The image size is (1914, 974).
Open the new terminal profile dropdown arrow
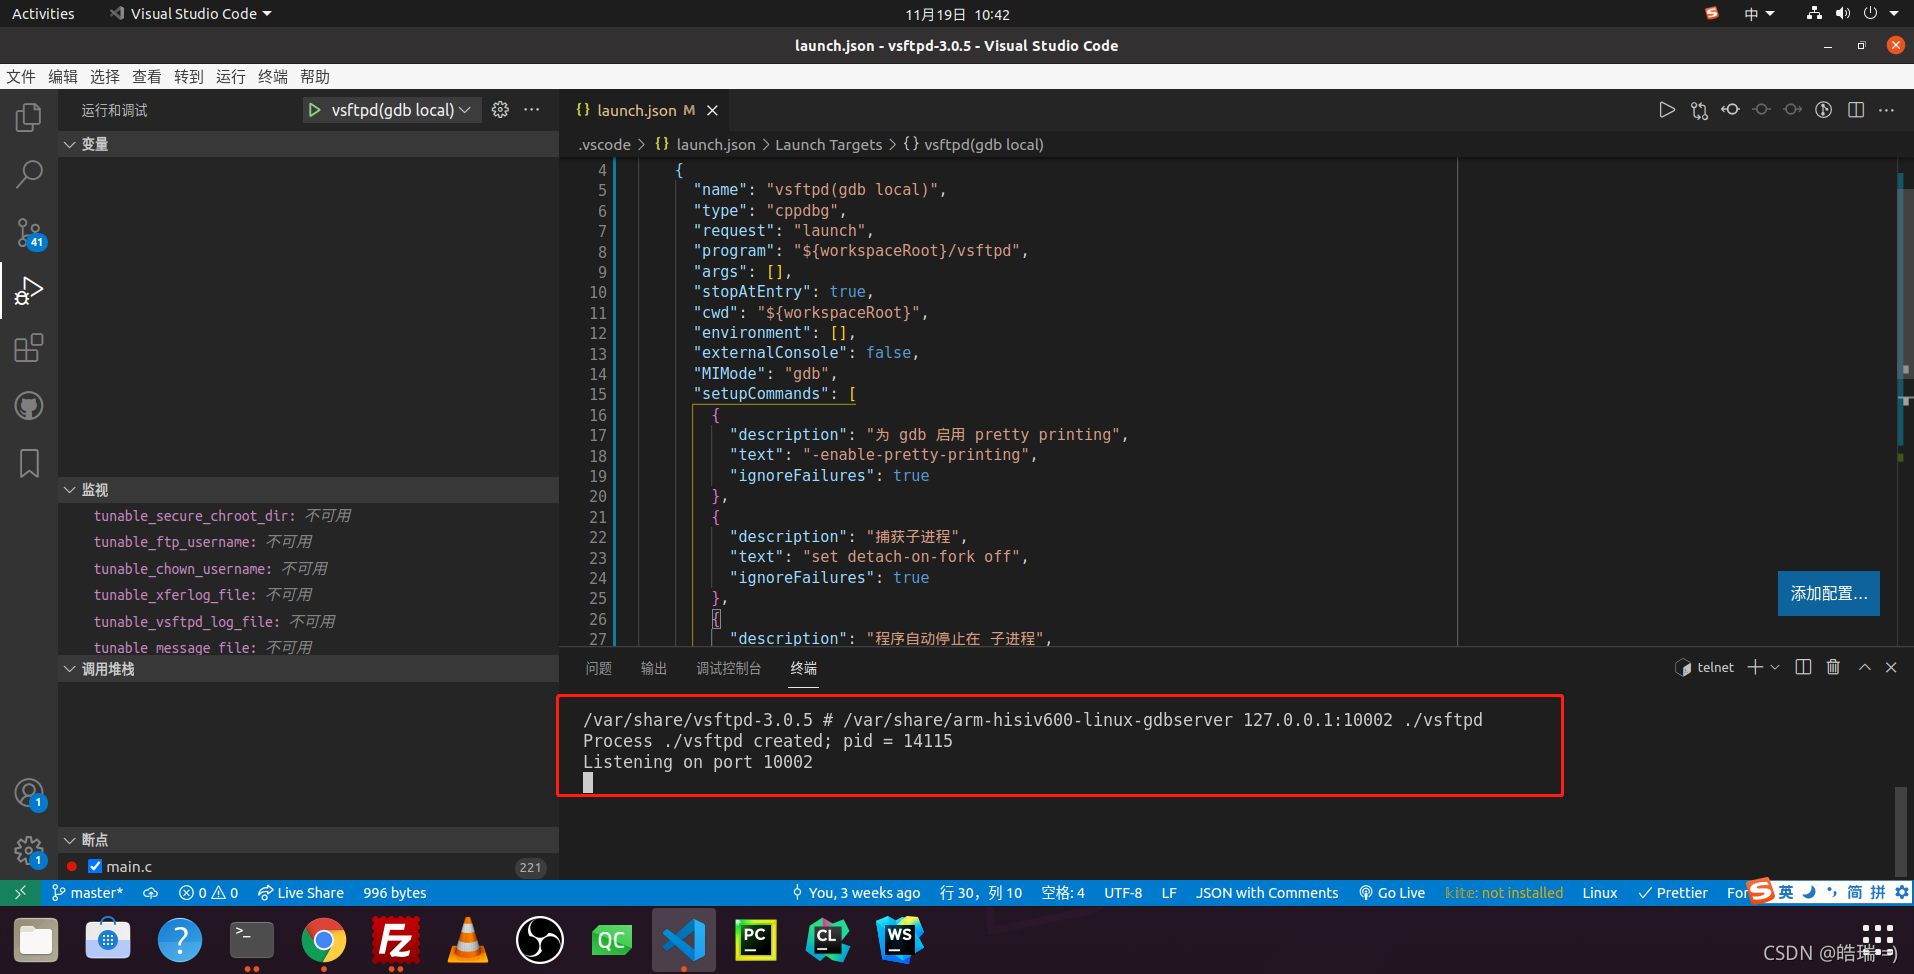(x=1775, y=667)
